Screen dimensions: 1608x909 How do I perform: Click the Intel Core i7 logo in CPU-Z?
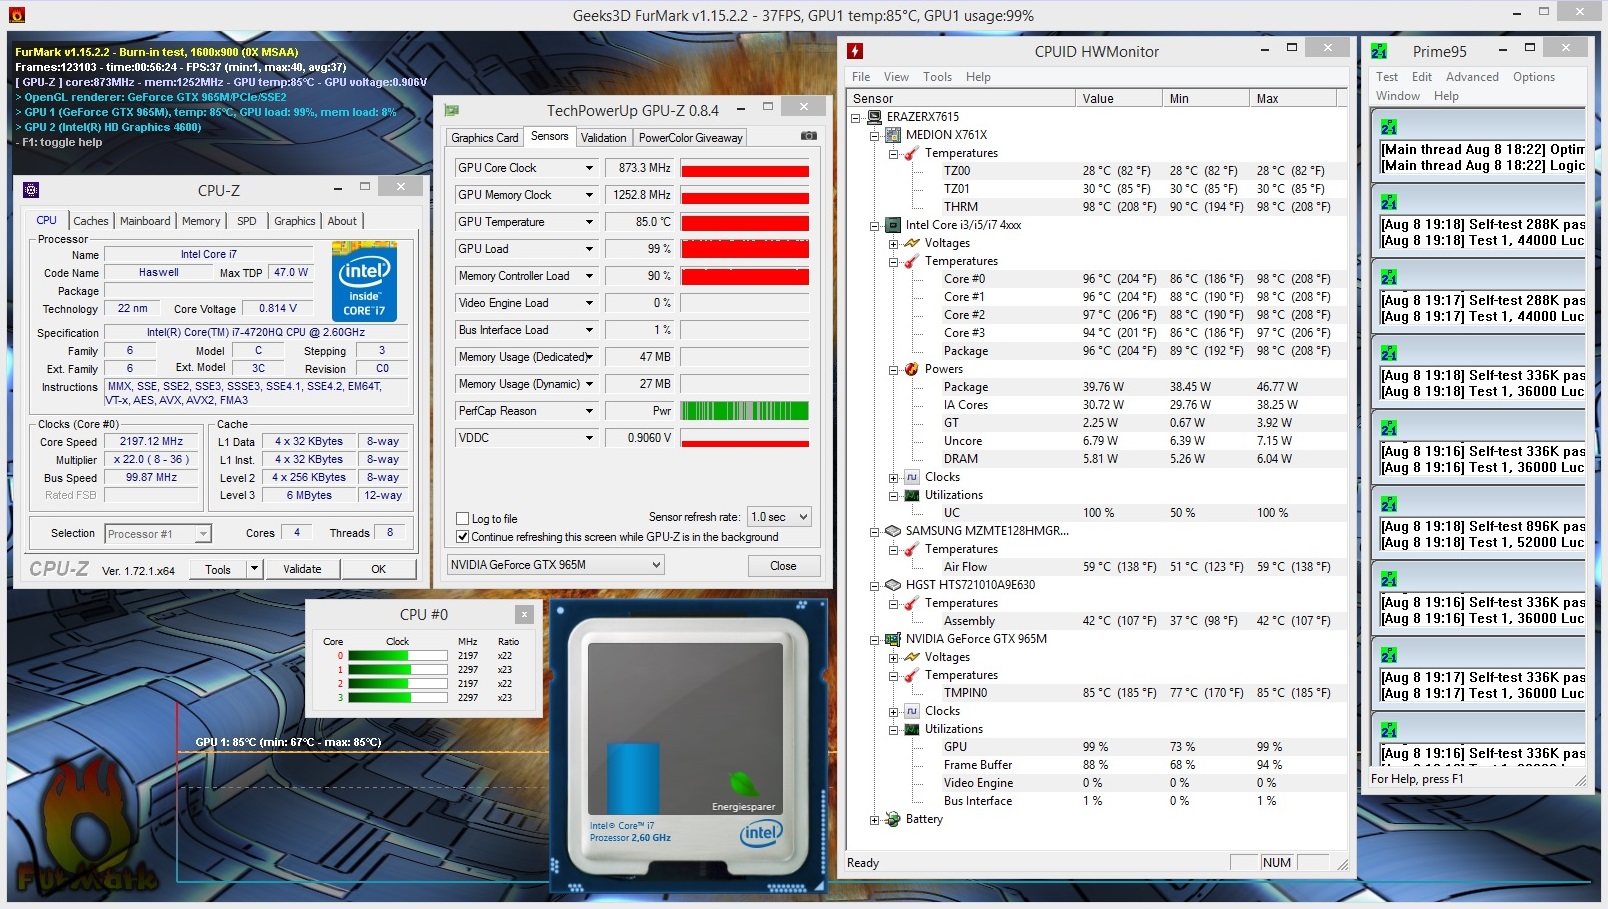[364, 282]
